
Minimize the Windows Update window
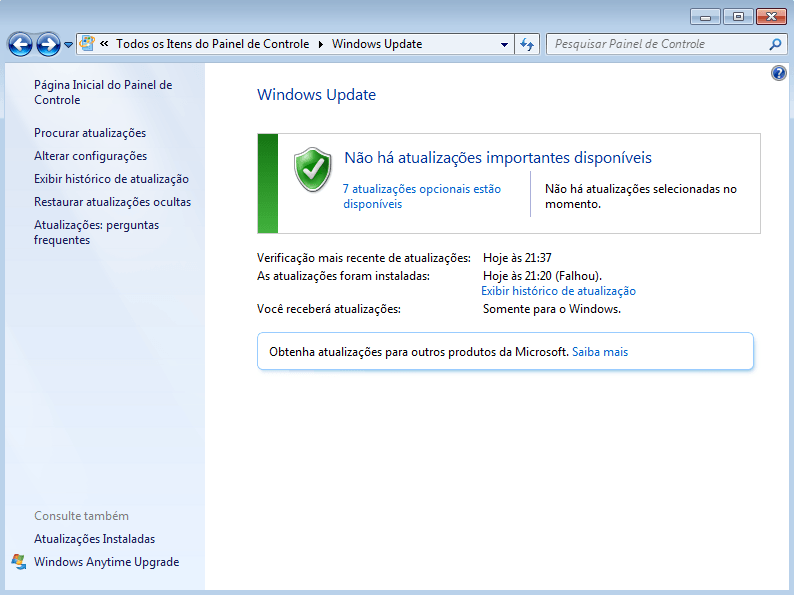pos(705,17)
